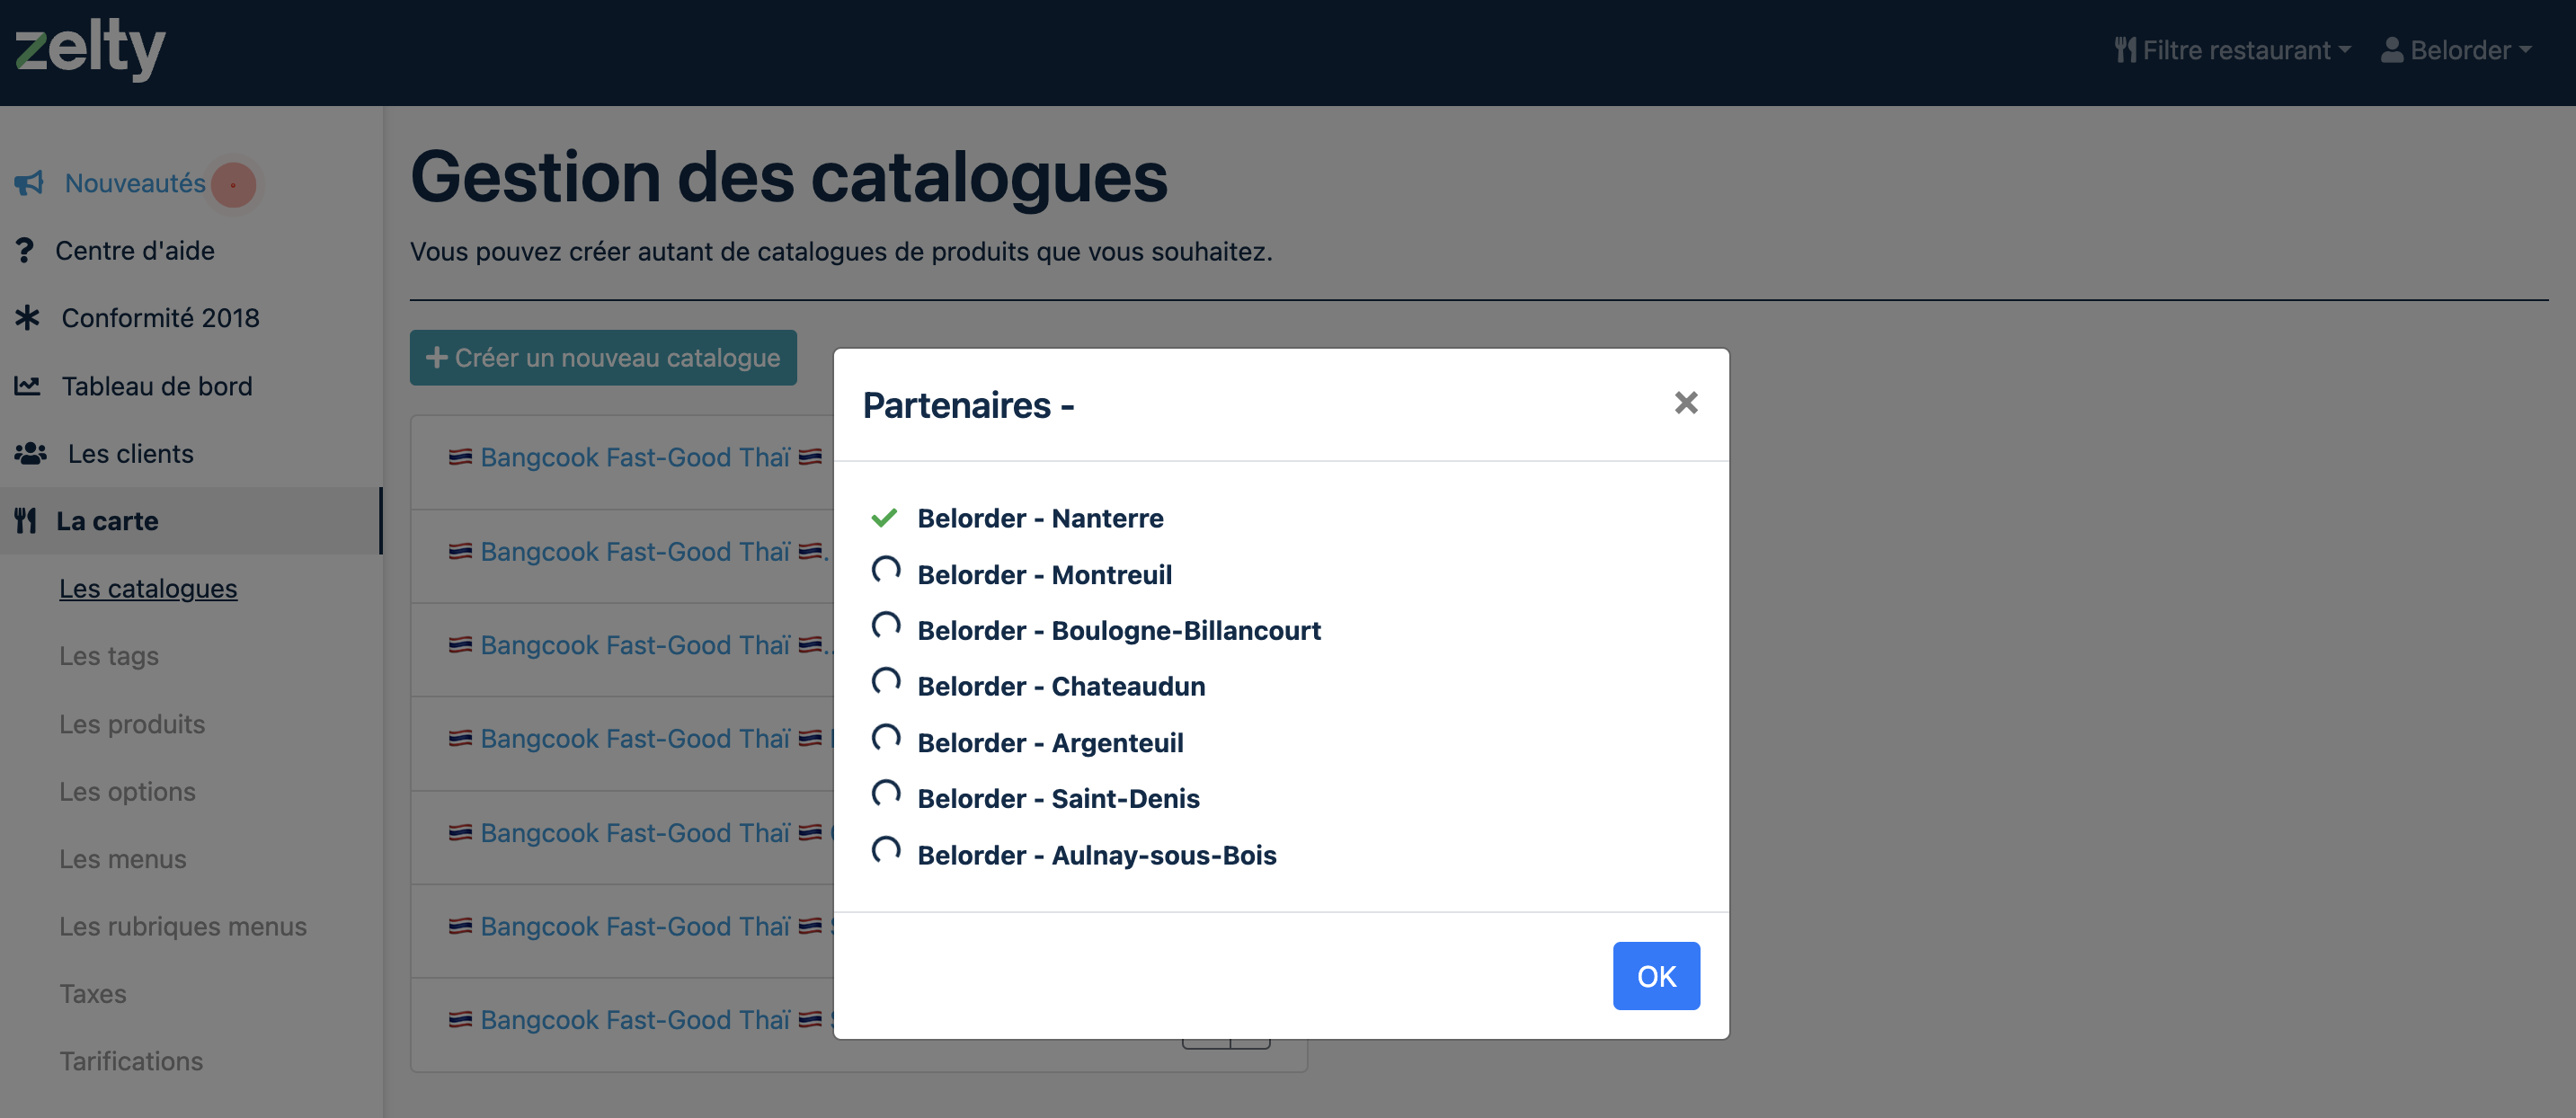This screenshot has height=1118, width=2576.
Task: Select the Belorder - Boulogne-Billancourt partner circle
Action: coord(886,626)
